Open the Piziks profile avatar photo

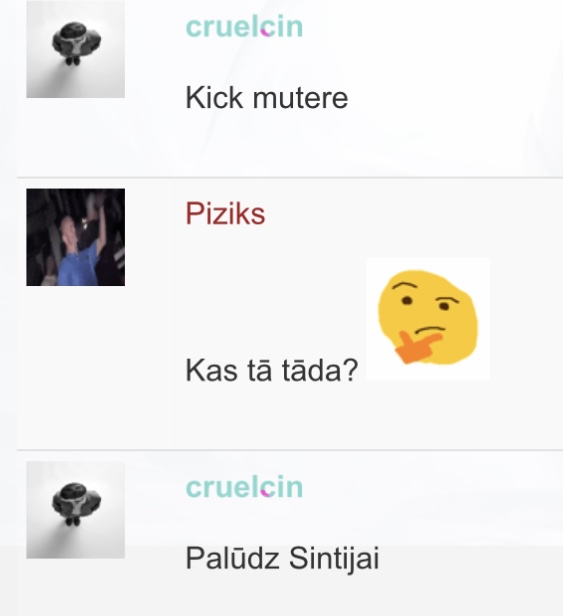[x=75, y=237]
